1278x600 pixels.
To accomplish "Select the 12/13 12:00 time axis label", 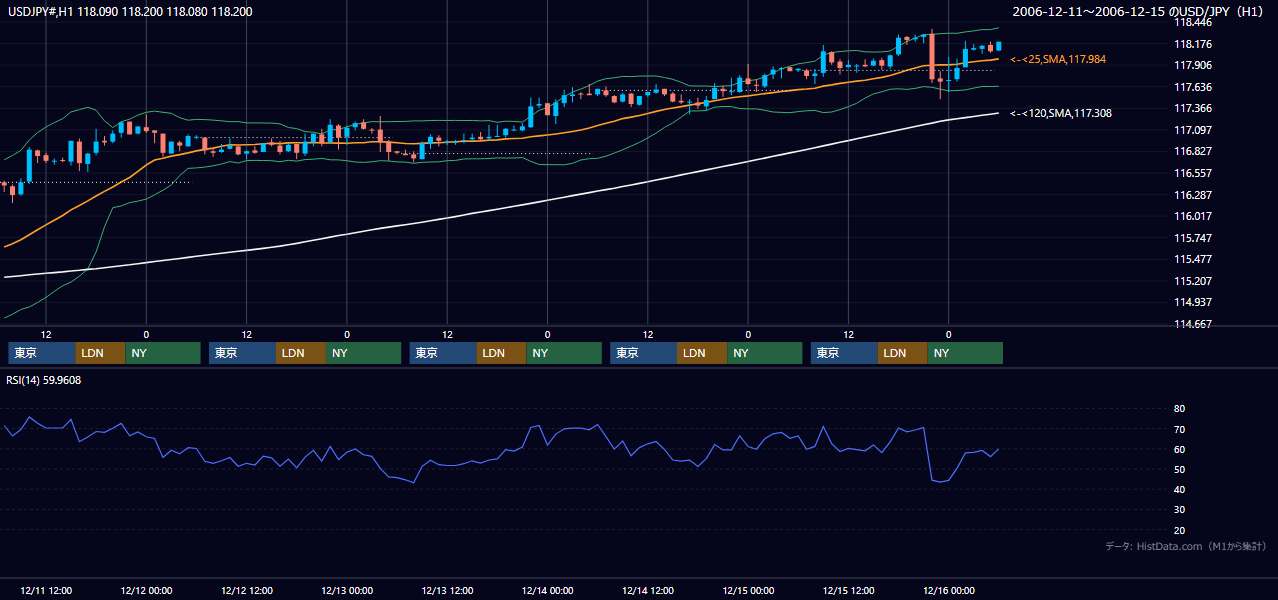I will pos(447,590).
